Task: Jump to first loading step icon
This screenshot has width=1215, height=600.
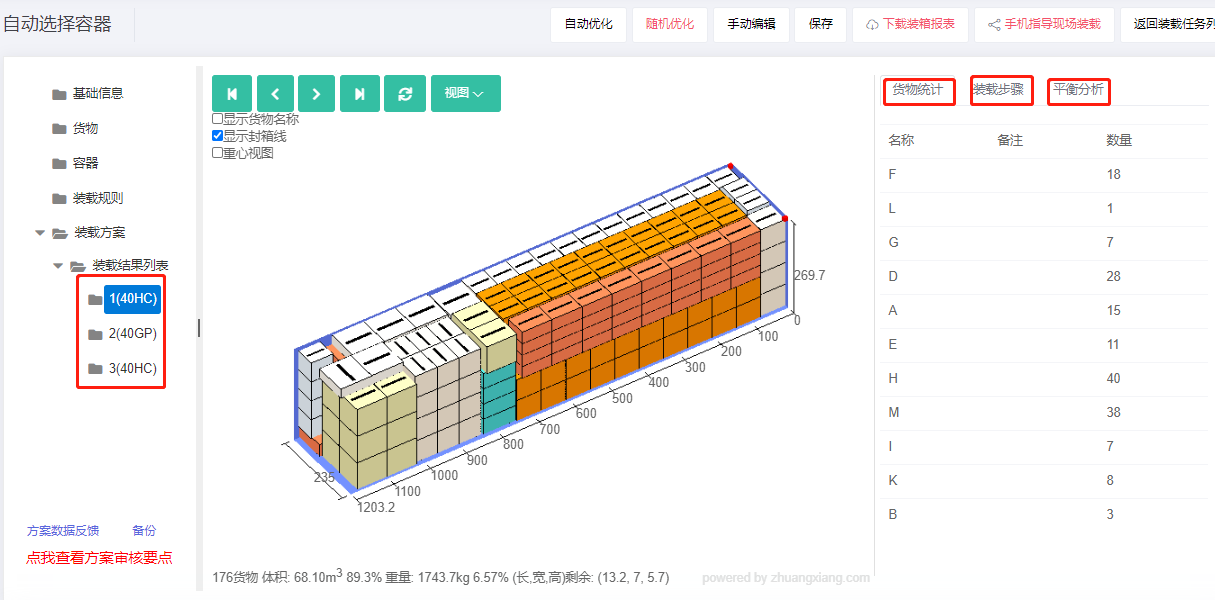Action: pyautogui.click(x=232, y=93)
